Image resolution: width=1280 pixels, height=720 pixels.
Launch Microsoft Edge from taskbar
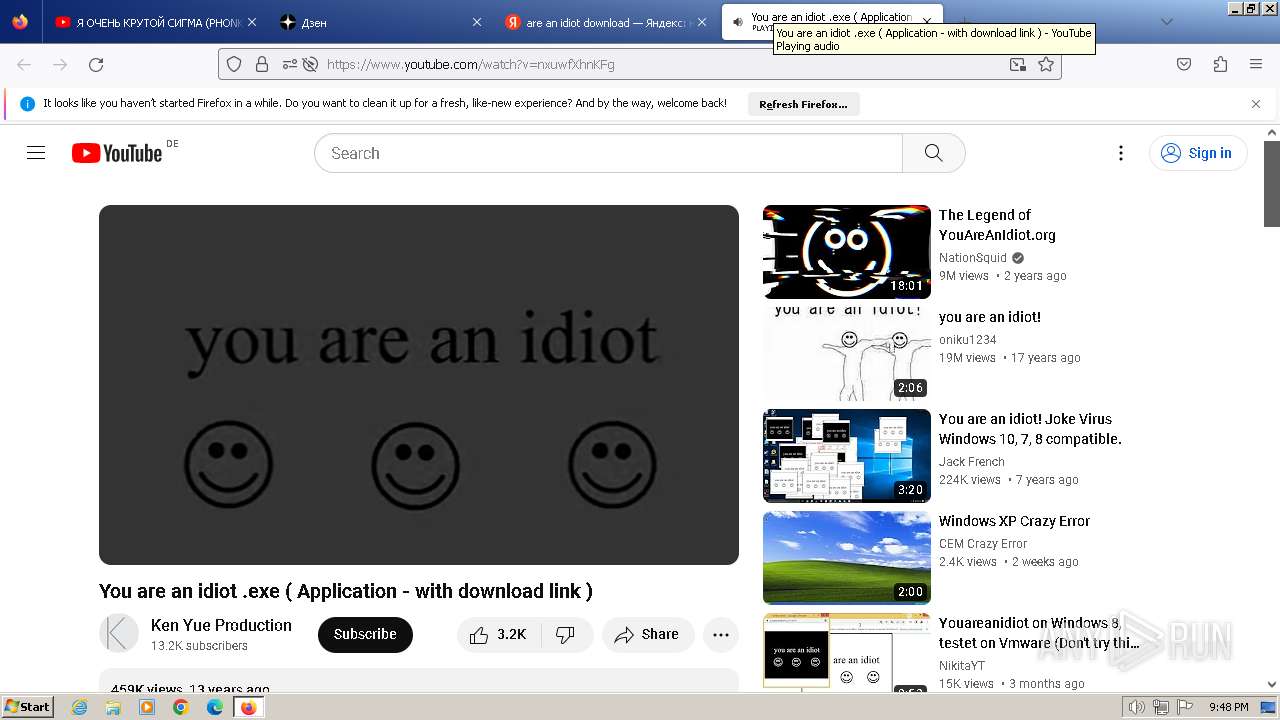(x=215, y=707)
